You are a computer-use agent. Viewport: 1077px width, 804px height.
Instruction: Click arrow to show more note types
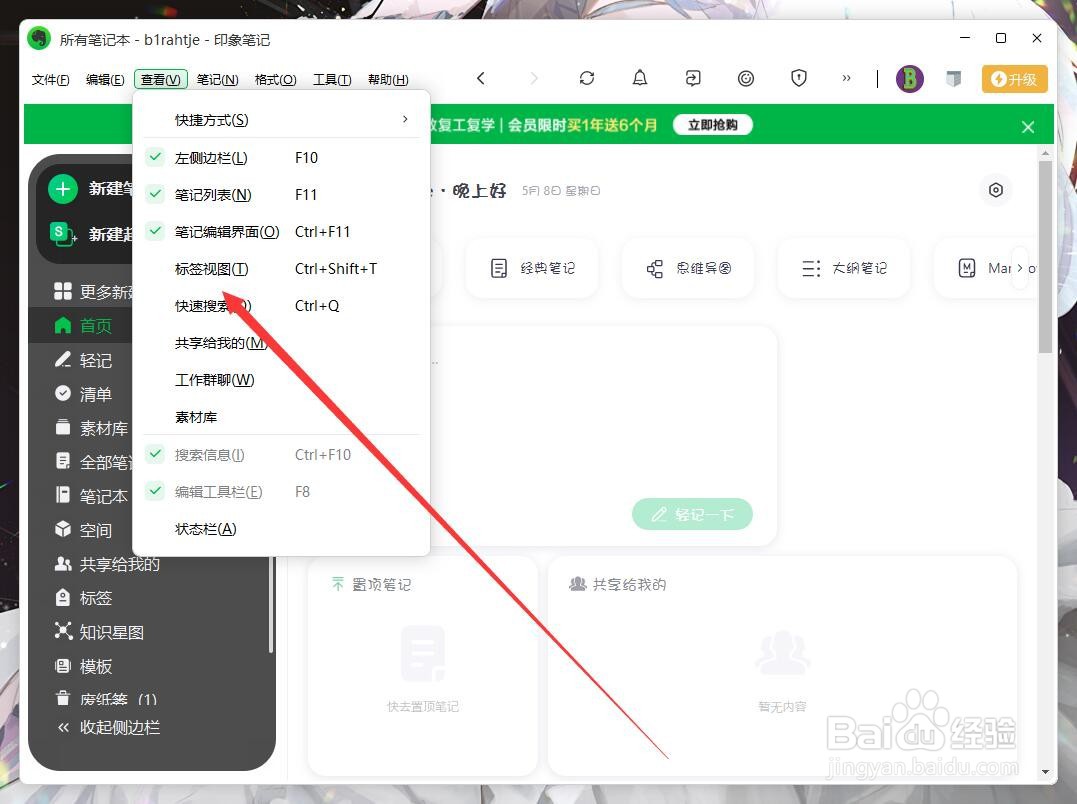pyautogui.click(x=1020, y=268)
